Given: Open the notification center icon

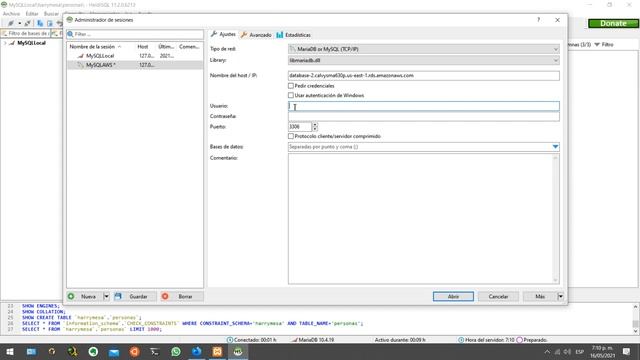Looking at the screenshot, I should tap(627, 351).
